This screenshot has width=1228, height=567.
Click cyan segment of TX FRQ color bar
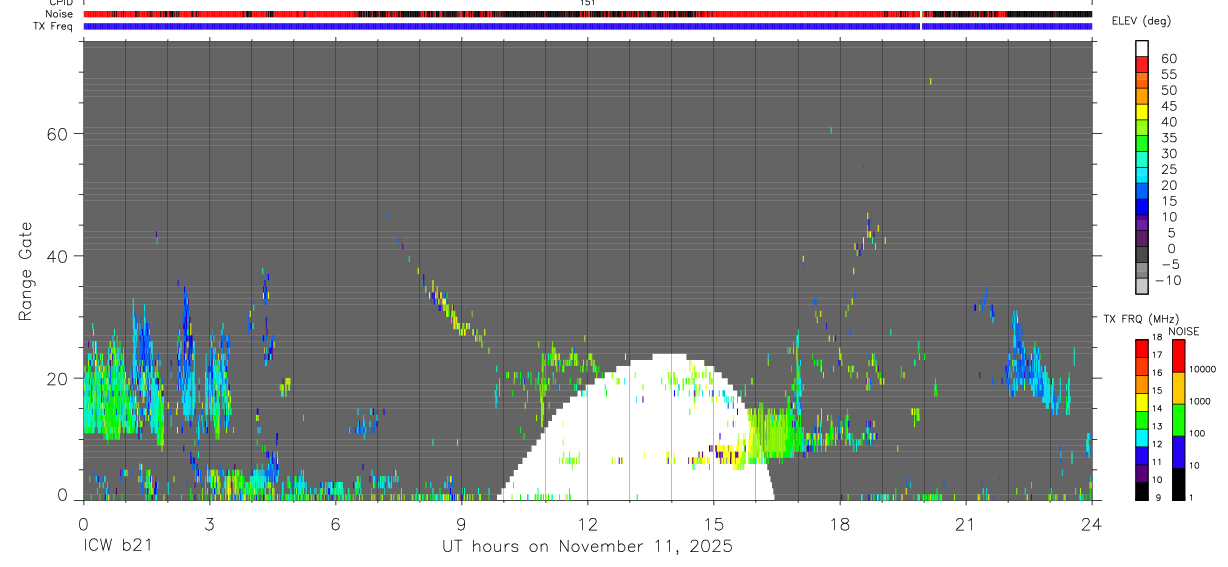[x=1141, y=436]
